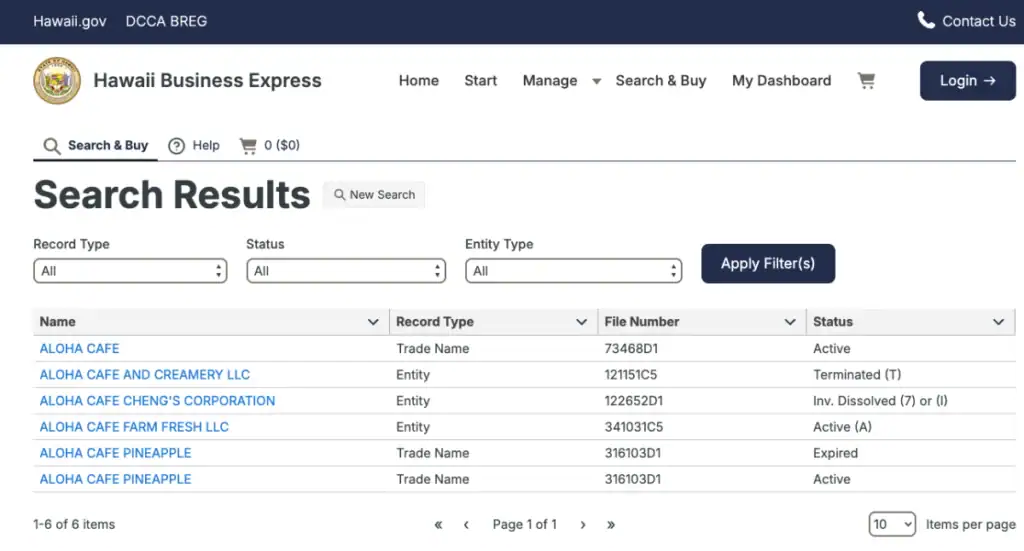Click the Terminated (T) status cell
This screenshot has width=1024, height=551.
[x=857, y=375]
